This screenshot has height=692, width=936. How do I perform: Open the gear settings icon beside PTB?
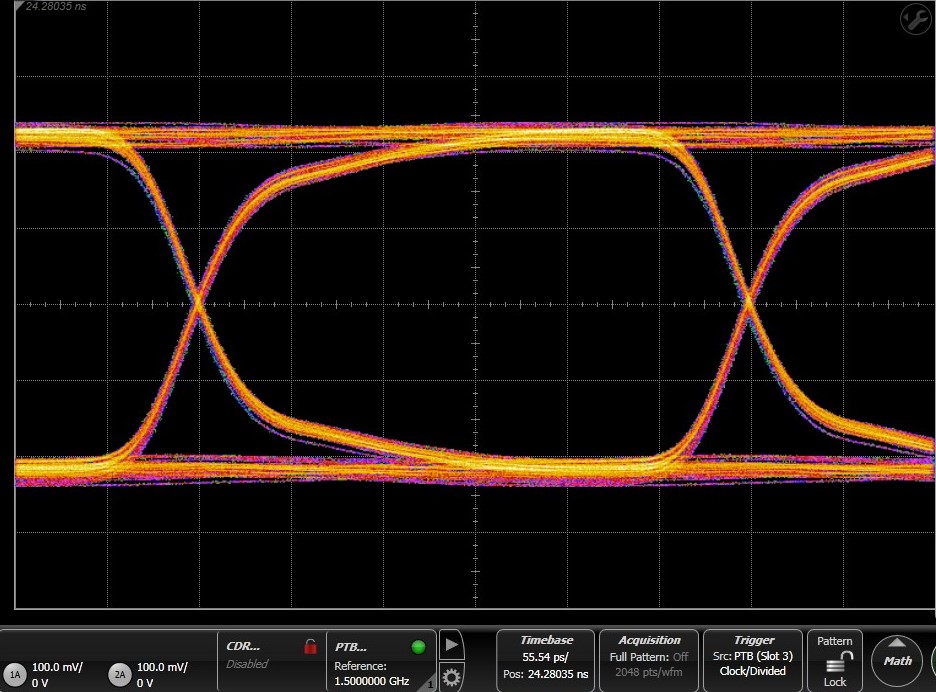(452, 675)
